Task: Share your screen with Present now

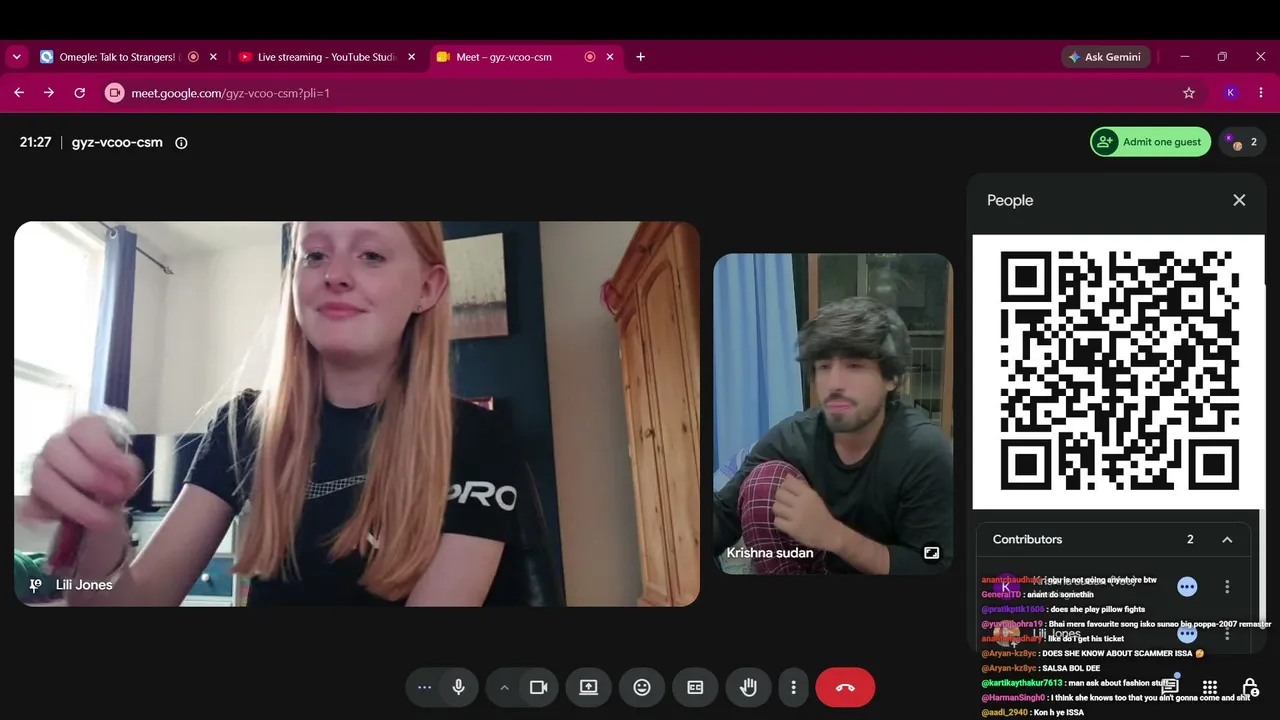Action: coord(588,687)
